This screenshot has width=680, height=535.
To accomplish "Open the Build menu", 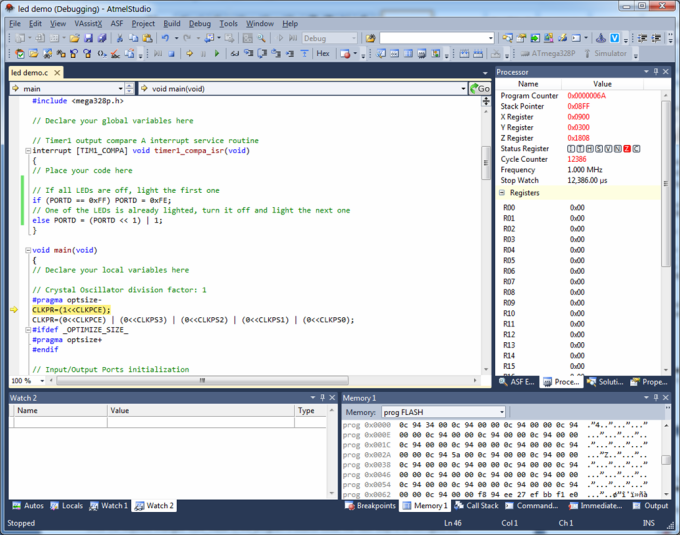I will pos(172,23).
